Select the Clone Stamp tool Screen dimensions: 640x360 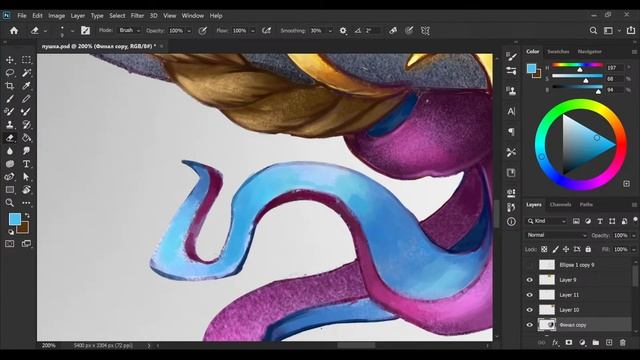[x=10, y=125]
